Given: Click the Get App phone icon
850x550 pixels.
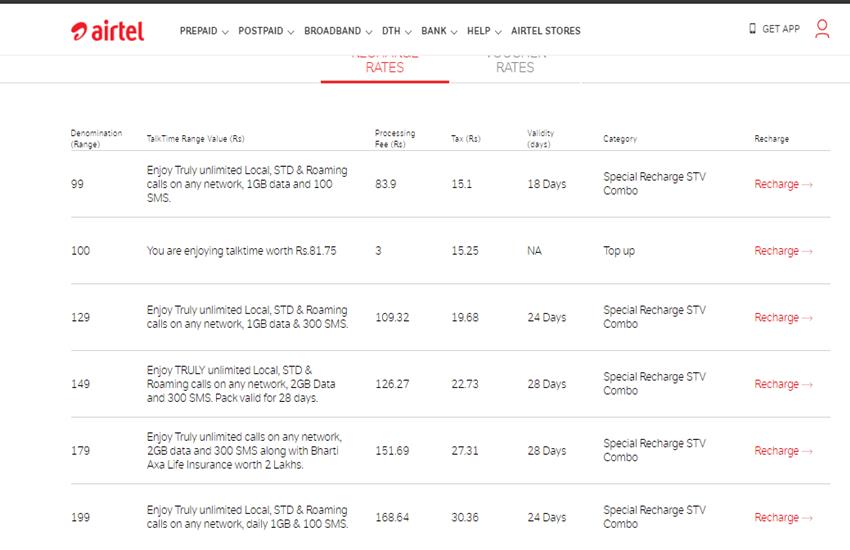Looking at the screenshot, I should (x=752, y=29).
